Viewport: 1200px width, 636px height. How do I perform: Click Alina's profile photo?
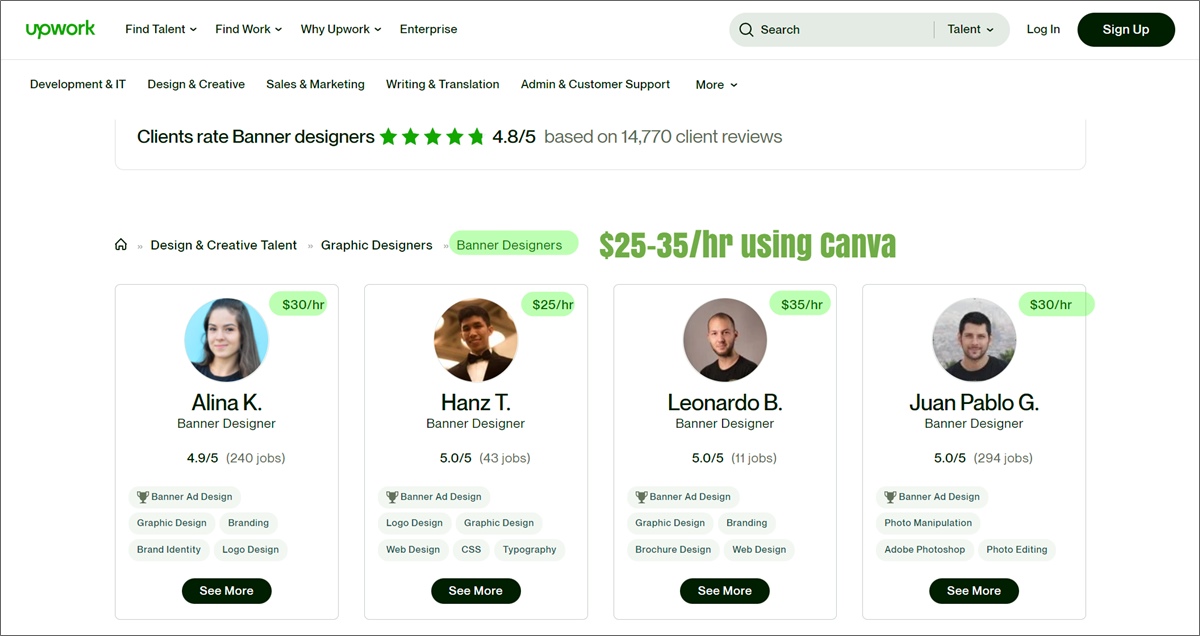(x=226, y=340)
